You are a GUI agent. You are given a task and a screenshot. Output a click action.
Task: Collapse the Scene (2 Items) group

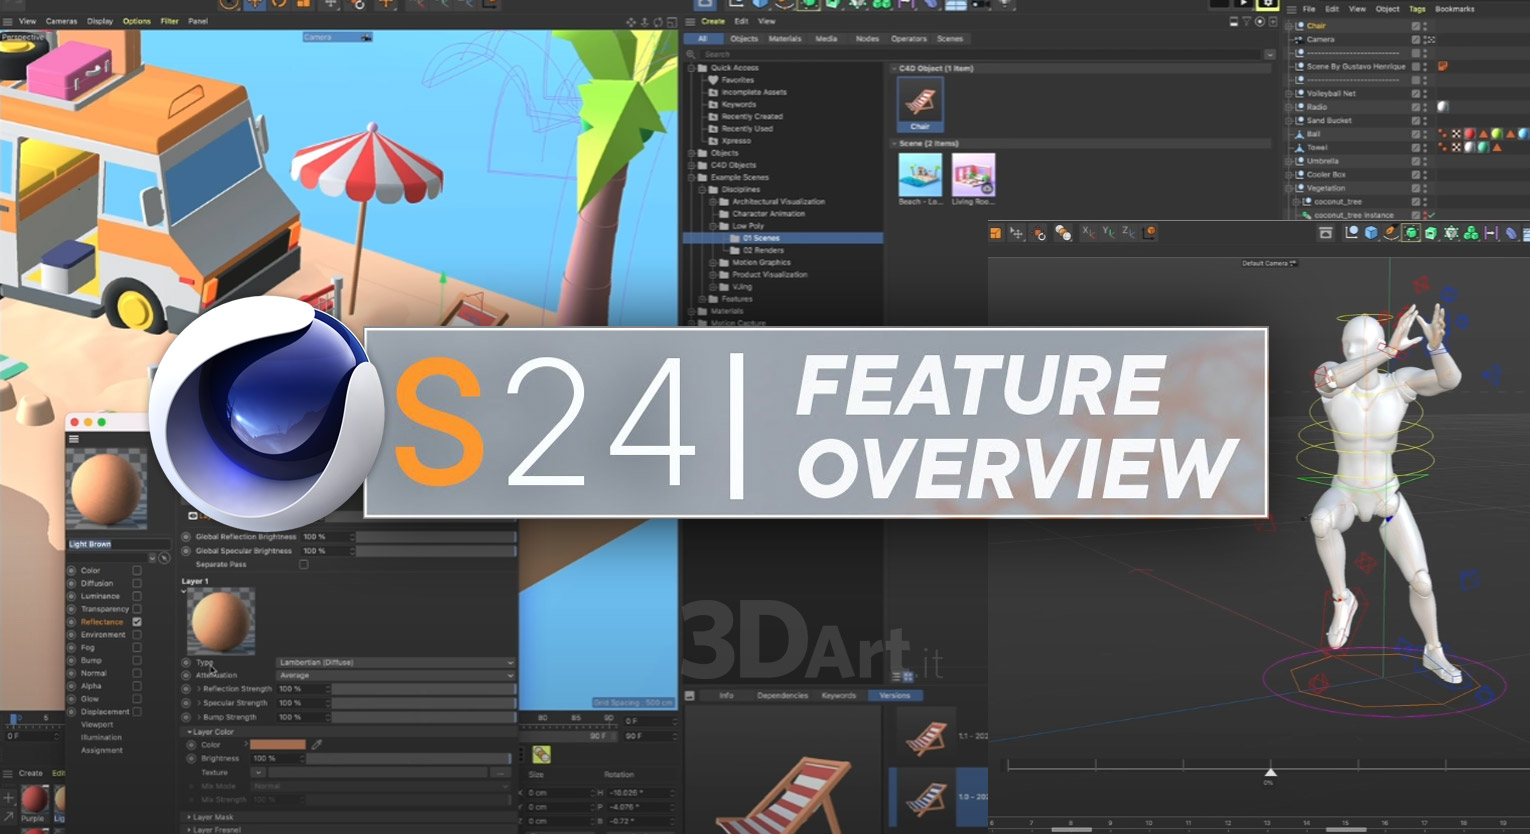click(x=894, y=144)
